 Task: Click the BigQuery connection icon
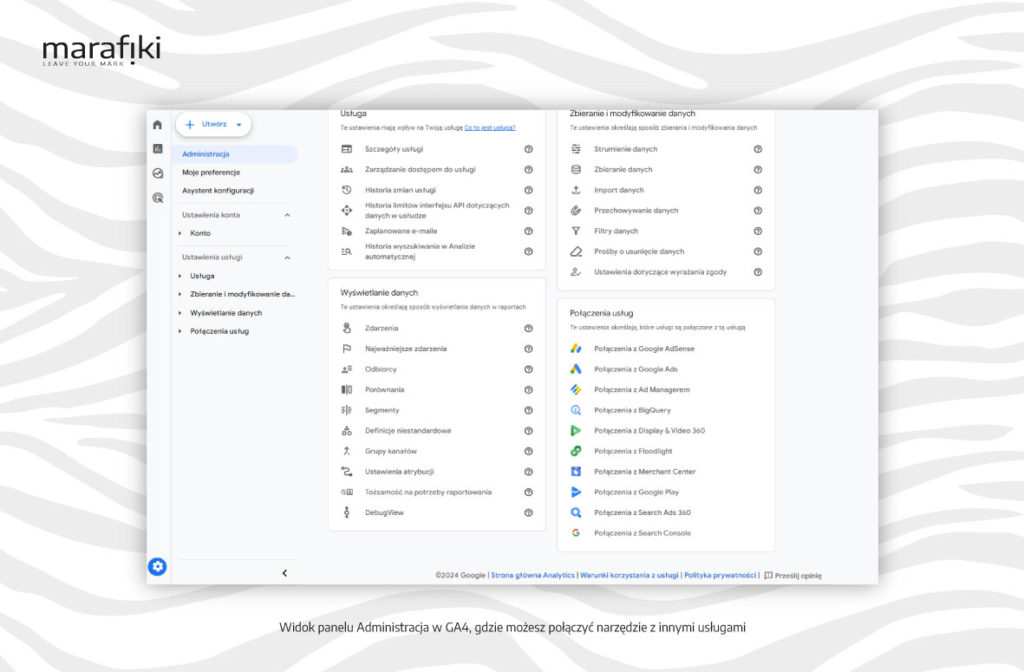click(x=576, y=410)
